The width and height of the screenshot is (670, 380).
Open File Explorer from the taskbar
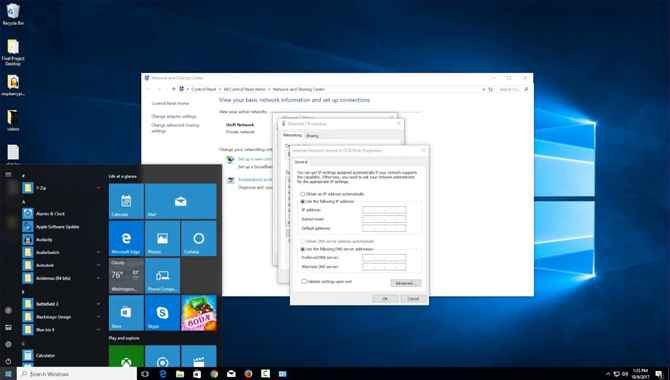tap(180, 374)
